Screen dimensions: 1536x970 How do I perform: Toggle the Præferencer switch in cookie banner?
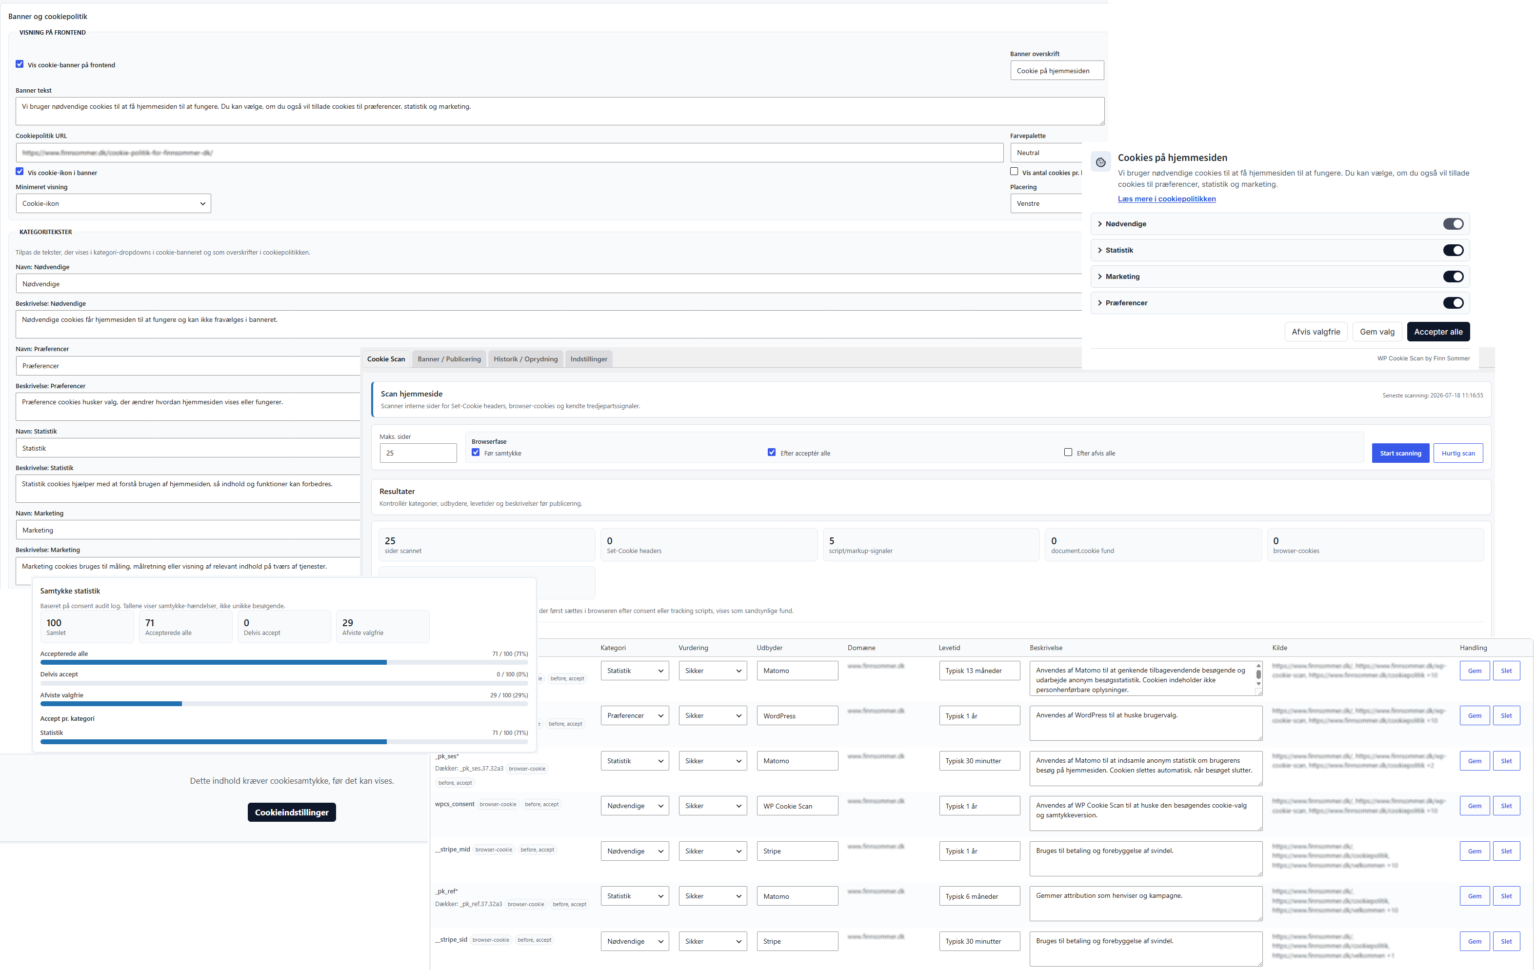point(1453,303)
